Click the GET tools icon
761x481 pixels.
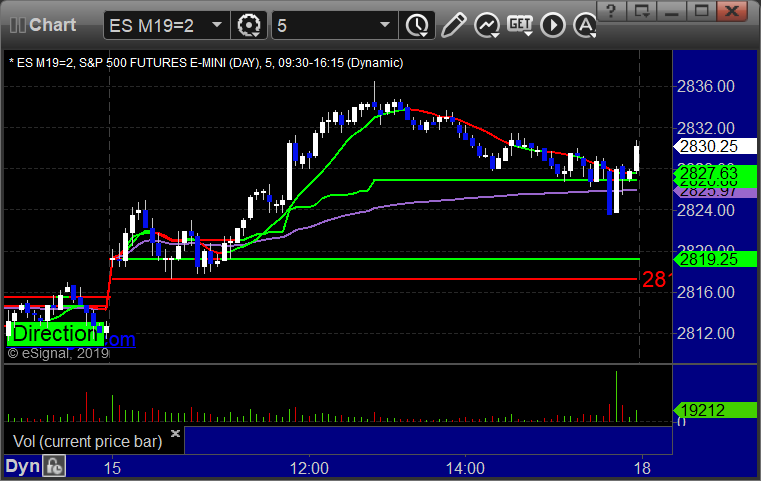coord(520,25)
